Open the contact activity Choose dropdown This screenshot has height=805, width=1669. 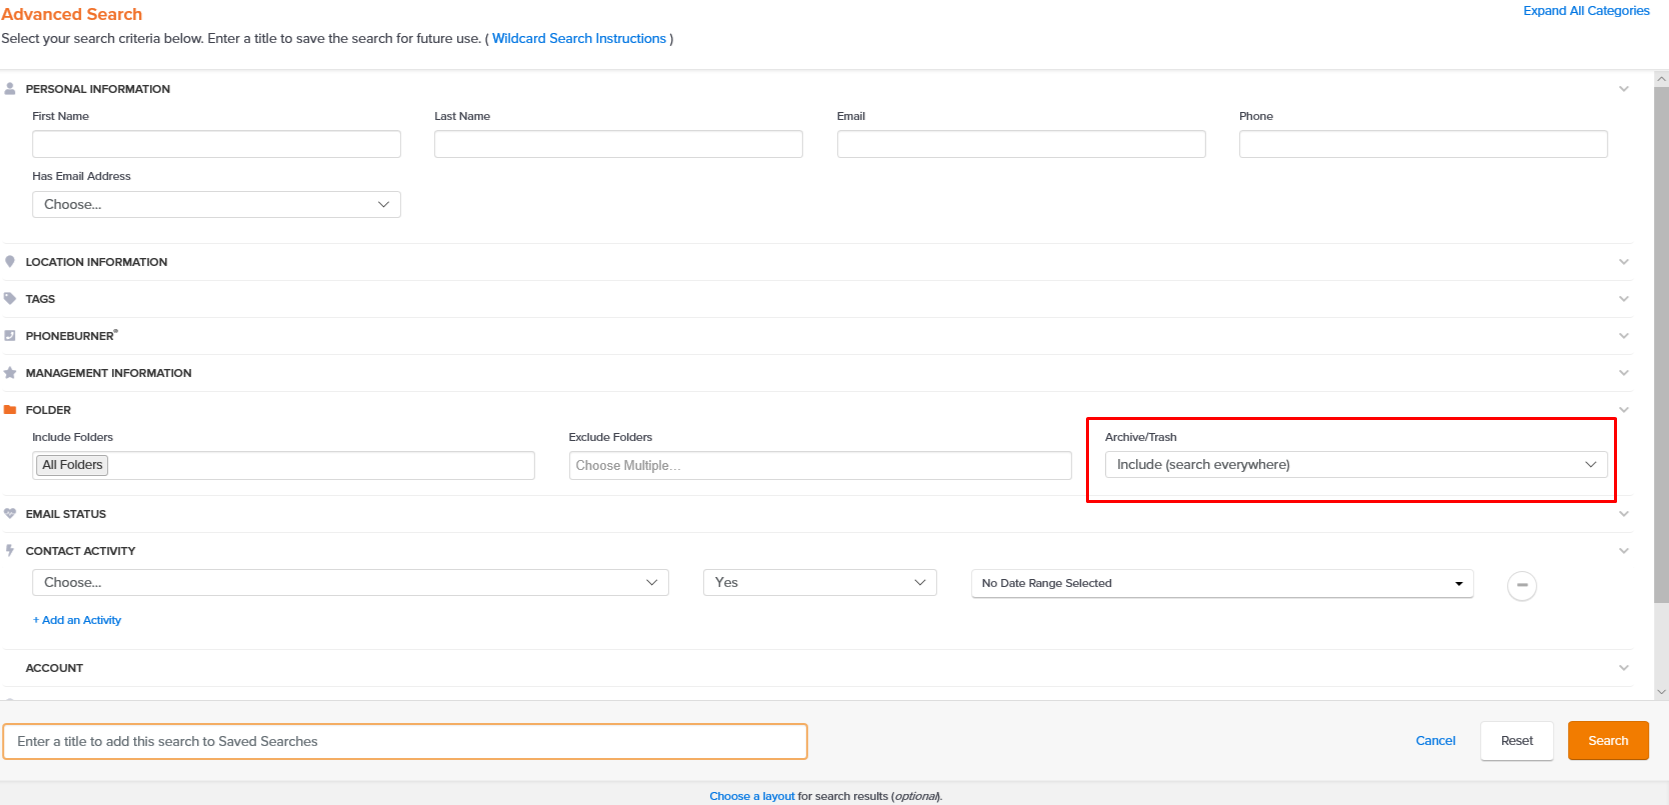point(350,583)
